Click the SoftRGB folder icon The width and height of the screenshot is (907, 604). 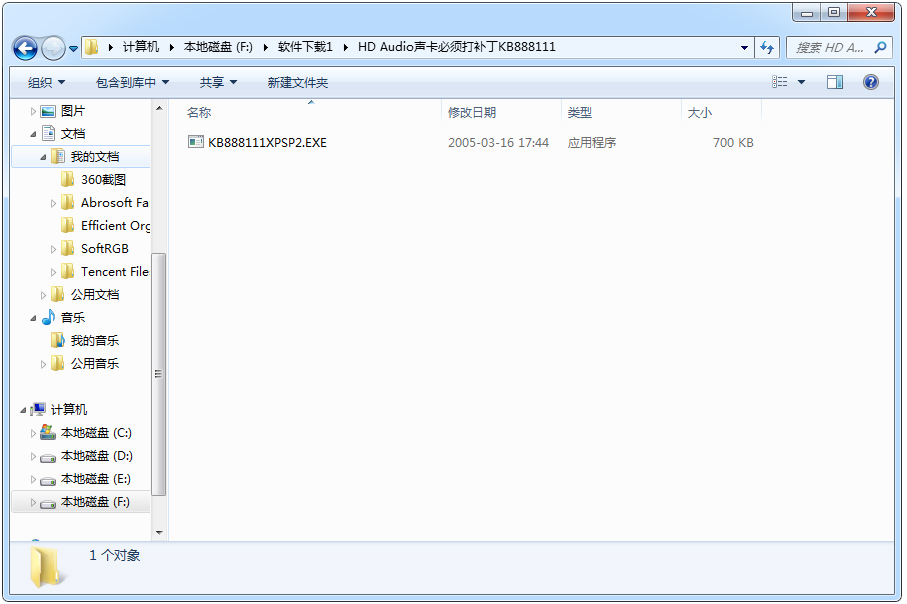pyautogui.click(x=67, y=248)
